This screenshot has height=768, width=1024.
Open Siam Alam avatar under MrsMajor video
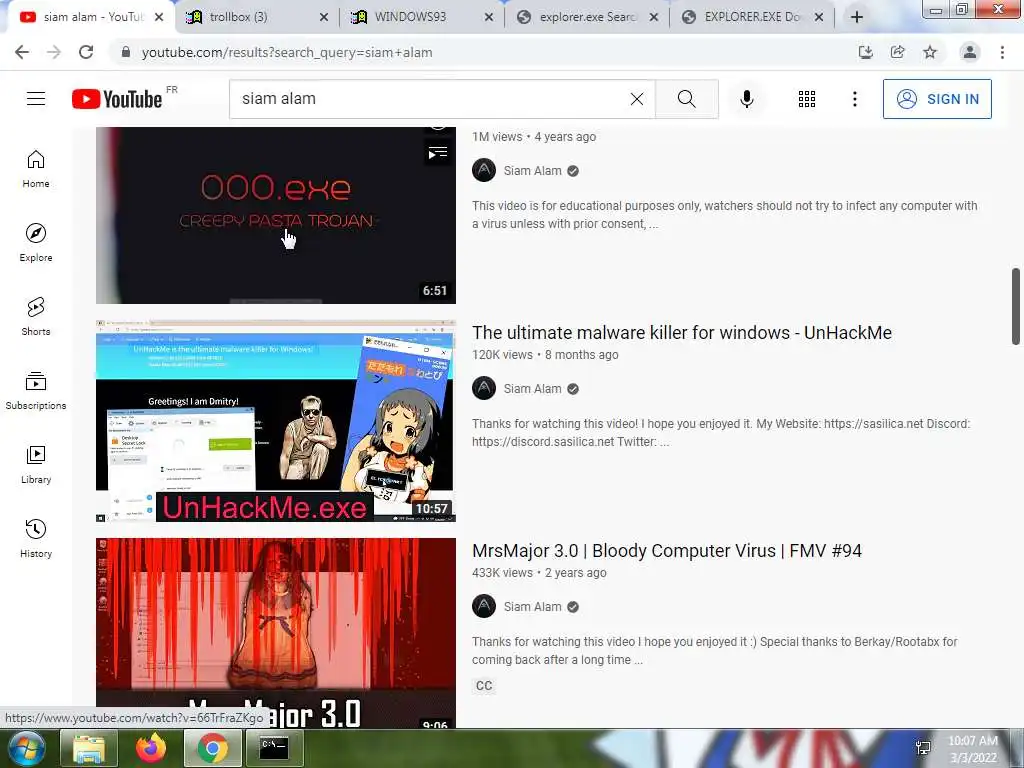(x=484, y=607)
